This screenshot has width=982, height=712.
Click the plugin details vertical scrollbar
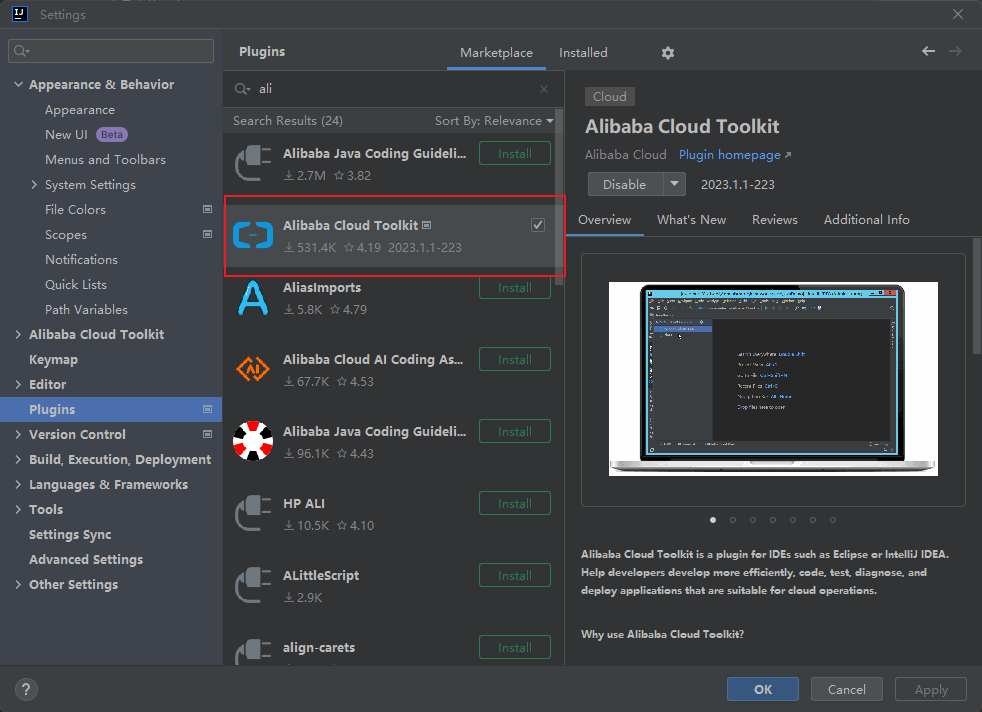pyautogui.click(x=977, y=296)
